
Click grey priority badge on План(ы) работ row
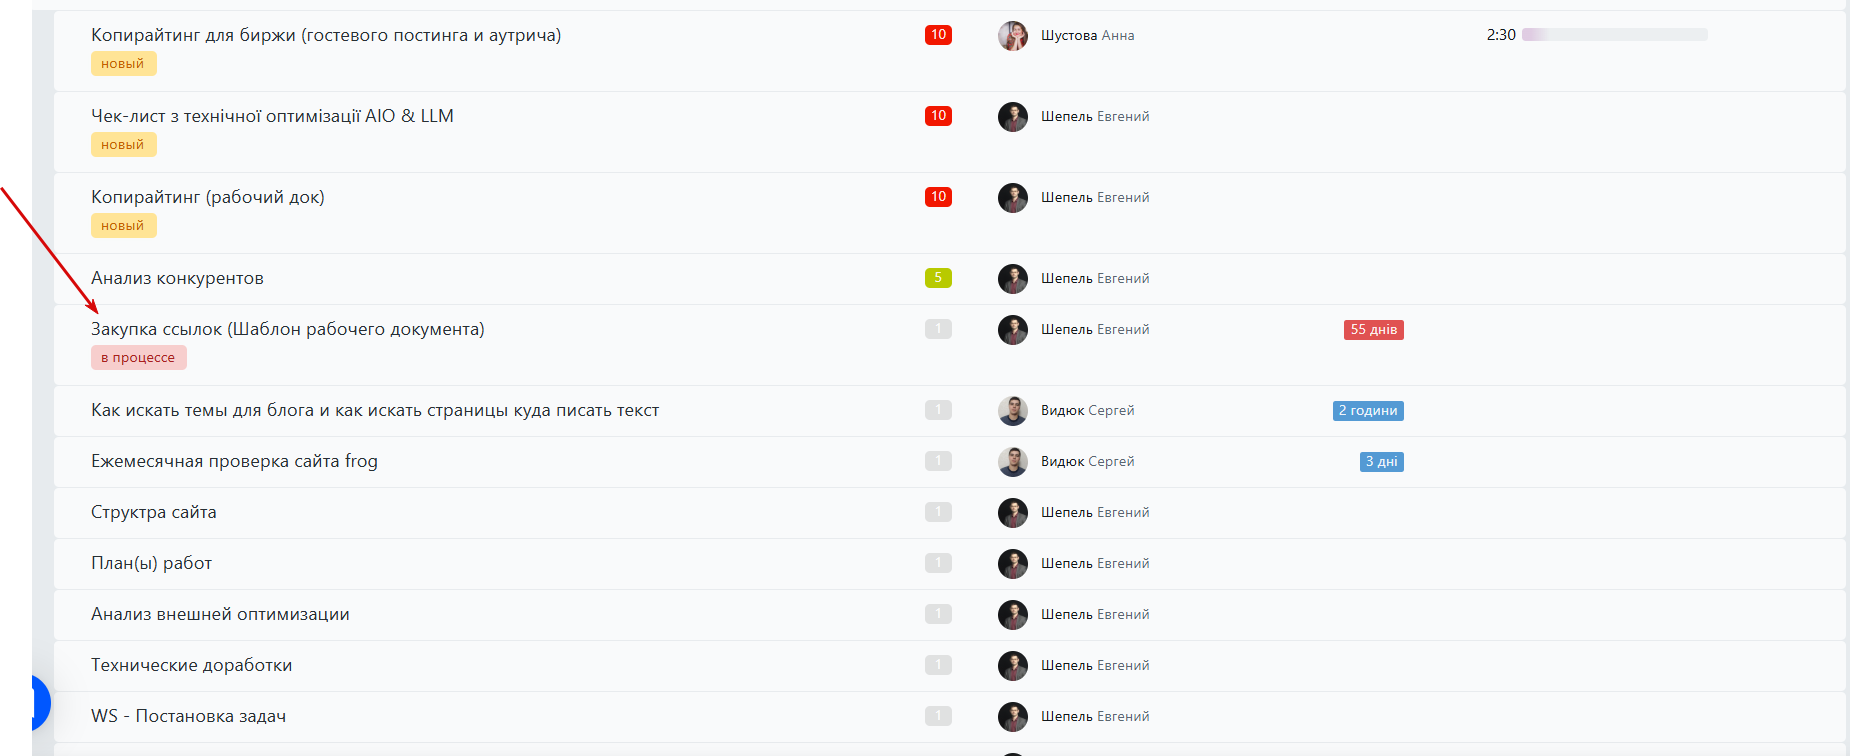point(938,563)
